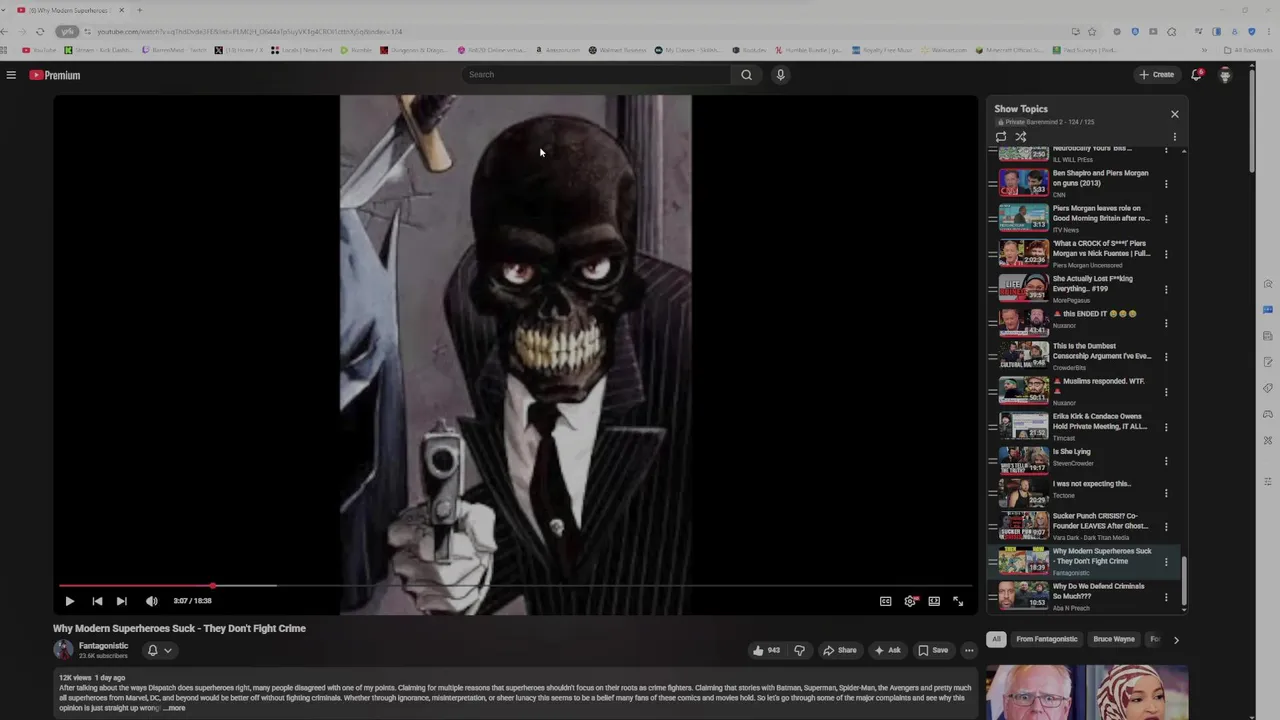Image resolution: width=1280 pixels, height=720 pixels.
Task: Like the video (943 likes)
Action: pos(767,650)
